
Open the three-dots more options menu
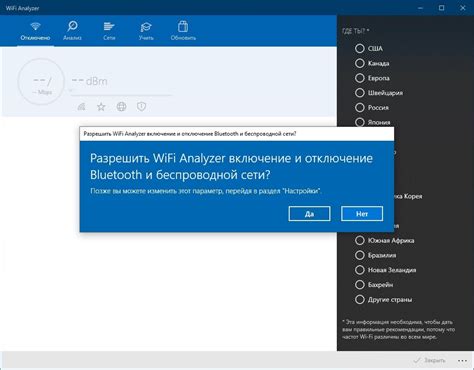(x=462, y=361)
